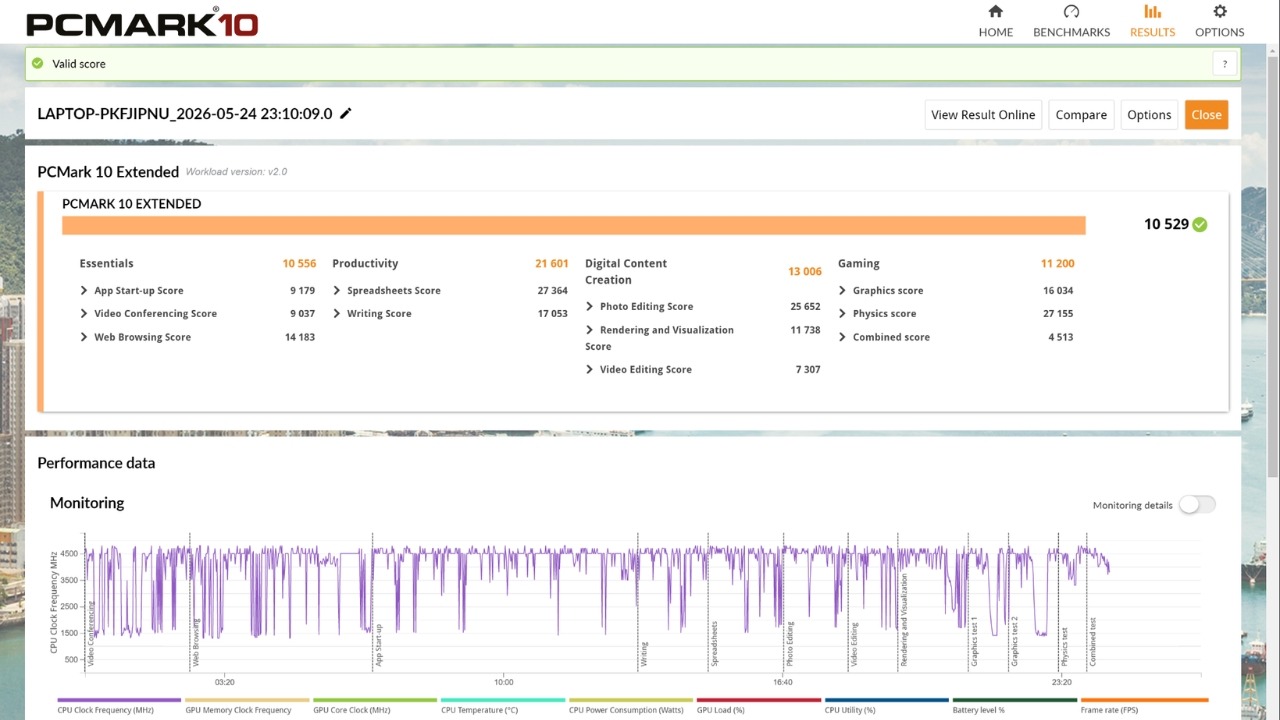Expand Video Editing Score details
Image resolution: width=1280 pixels, height=720 pixels.
[590, 370]
